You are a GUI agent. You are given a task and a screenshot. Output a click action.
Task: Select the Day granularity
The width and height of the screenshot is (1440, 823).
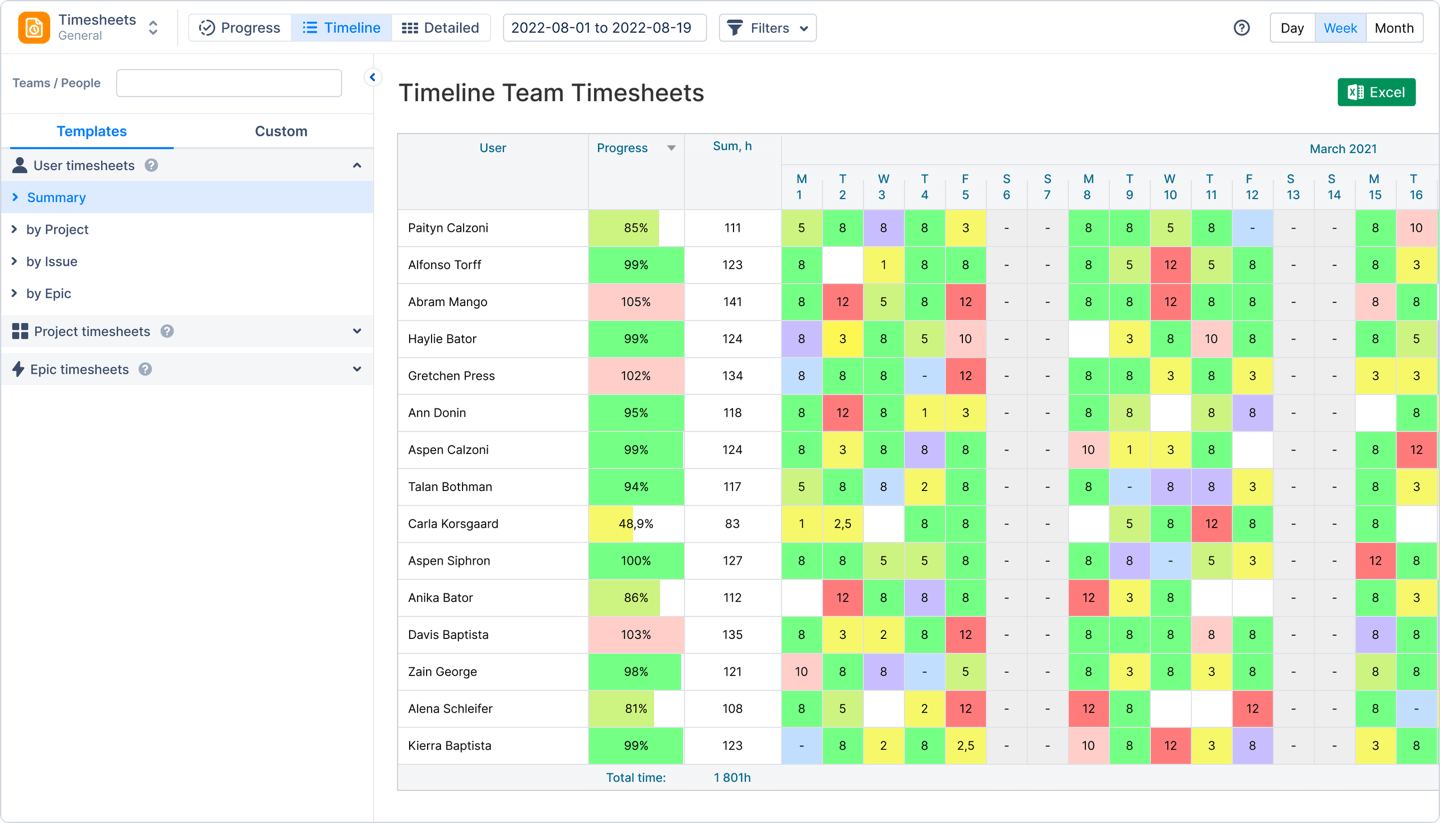coord(1292,28)
